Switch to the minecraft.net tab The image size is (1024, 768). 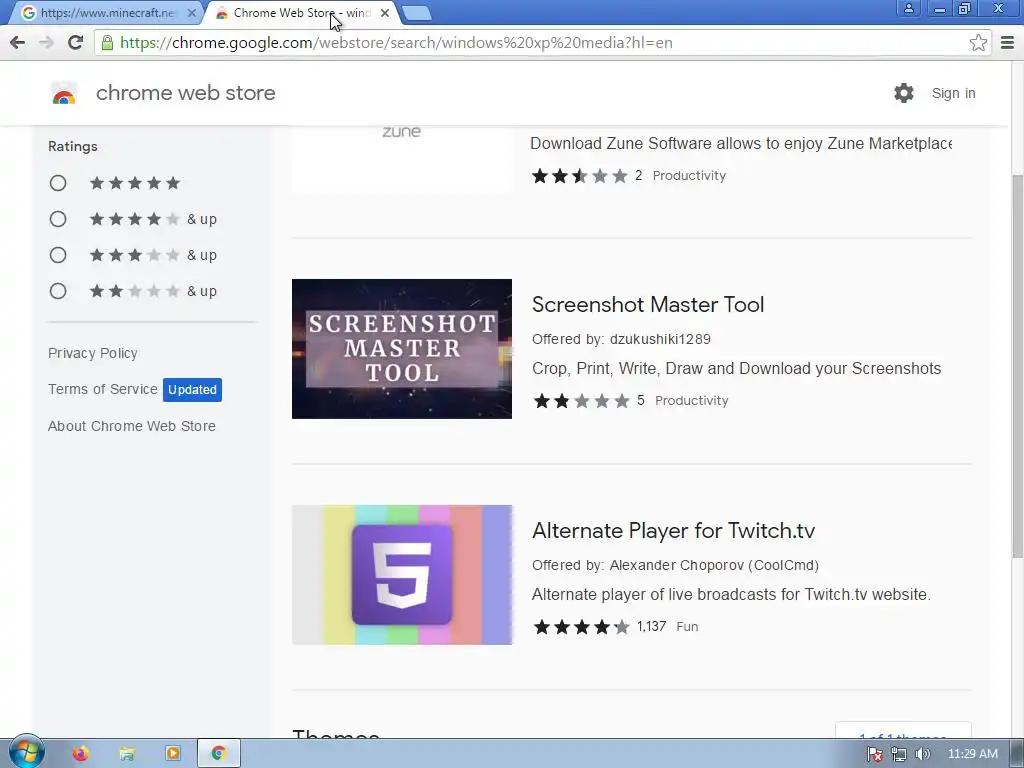pyautogui.click(x=106, y=12)
